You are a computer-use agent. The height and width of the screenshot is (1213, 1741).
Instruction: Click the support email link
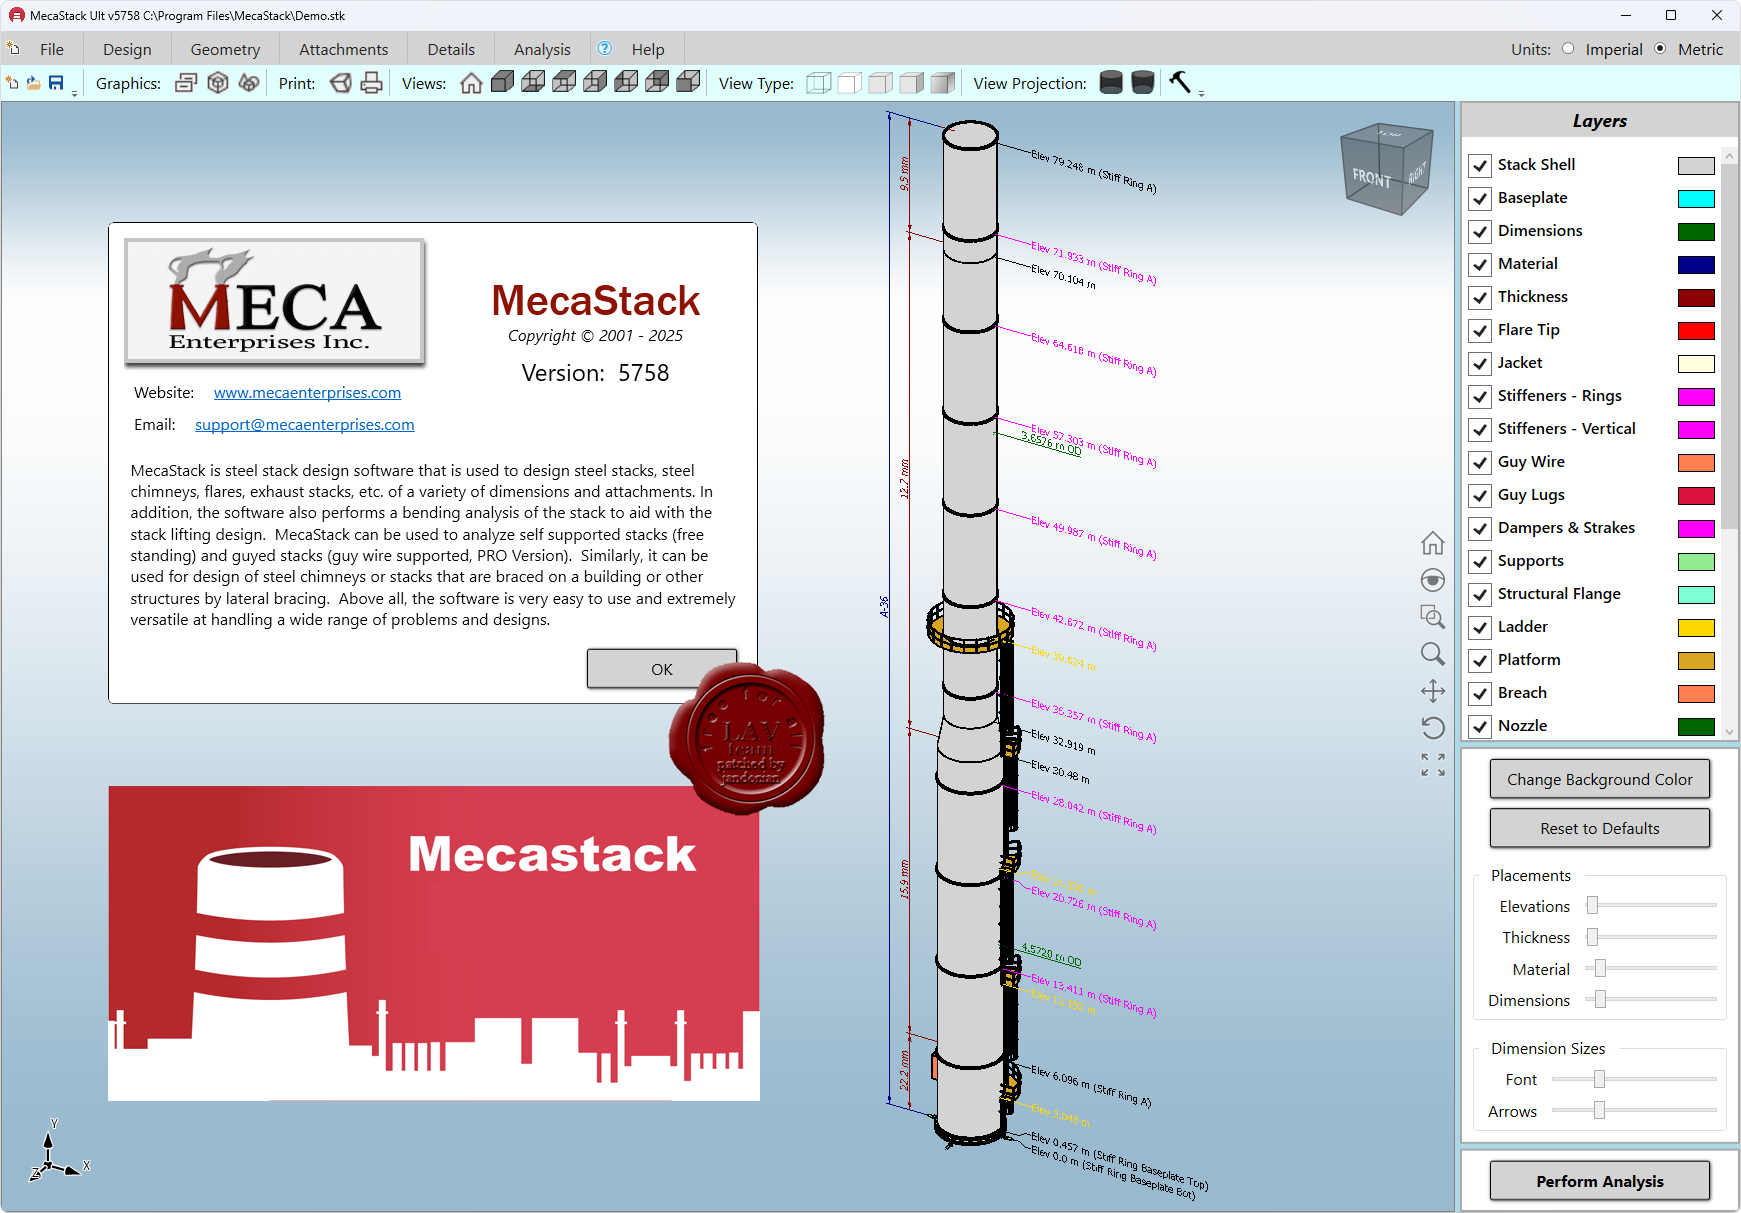(304, 425)
